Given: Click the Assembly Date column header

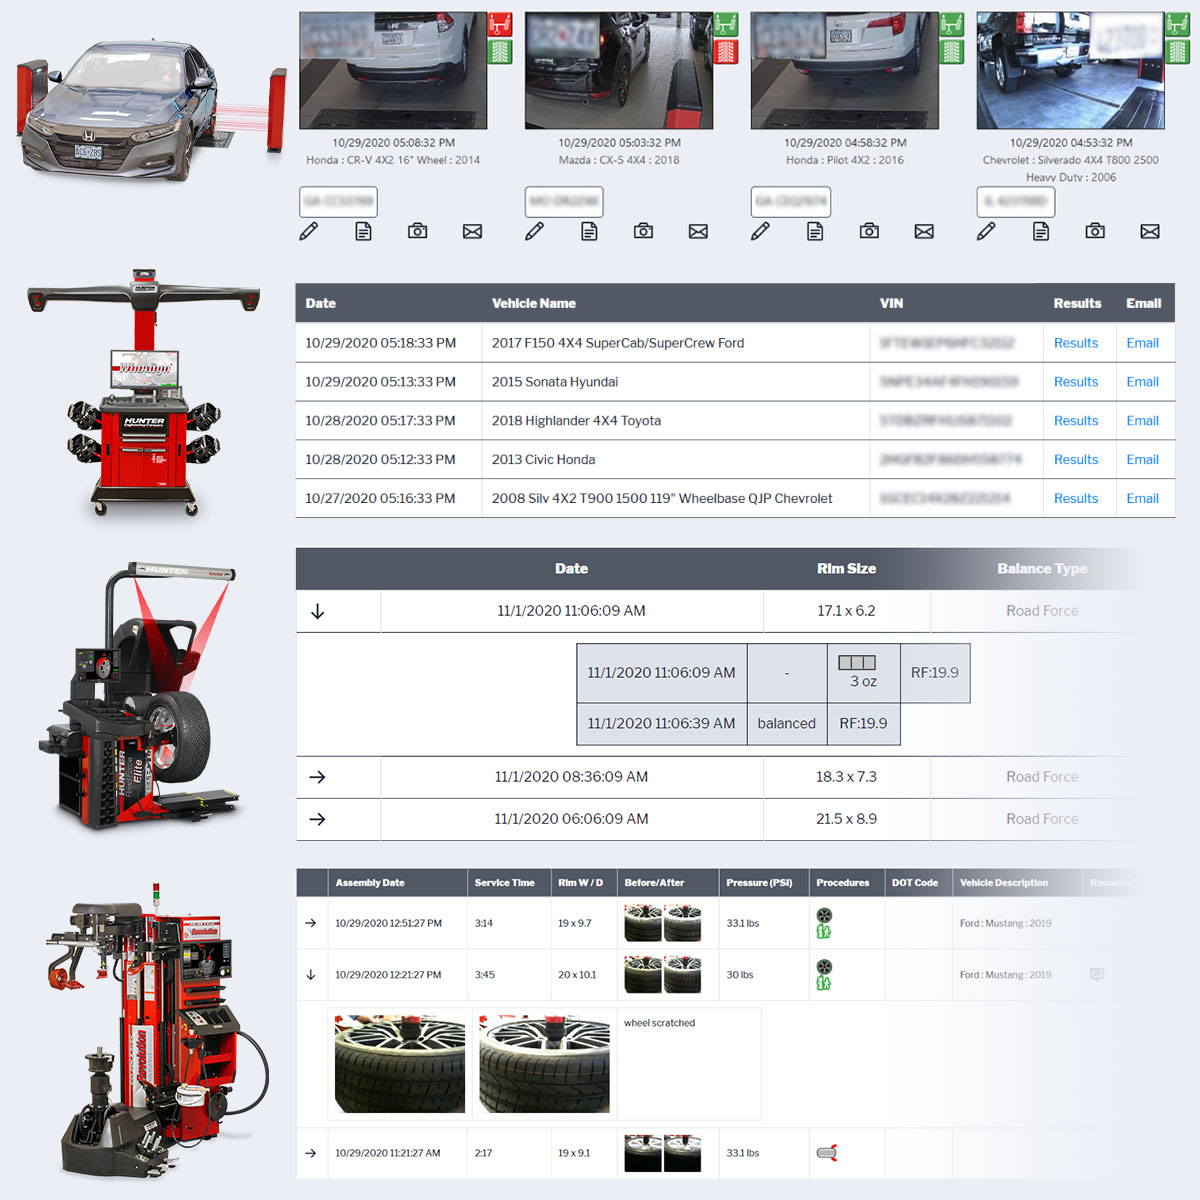Looking at the screenshot, I should 370,883.
